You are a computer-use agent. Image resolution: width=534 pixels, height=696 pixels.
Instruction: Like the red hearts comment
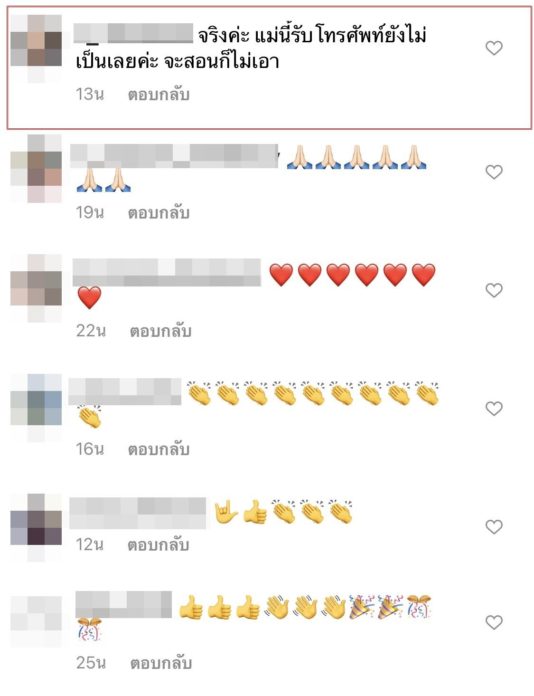click(x=494, y=290)
